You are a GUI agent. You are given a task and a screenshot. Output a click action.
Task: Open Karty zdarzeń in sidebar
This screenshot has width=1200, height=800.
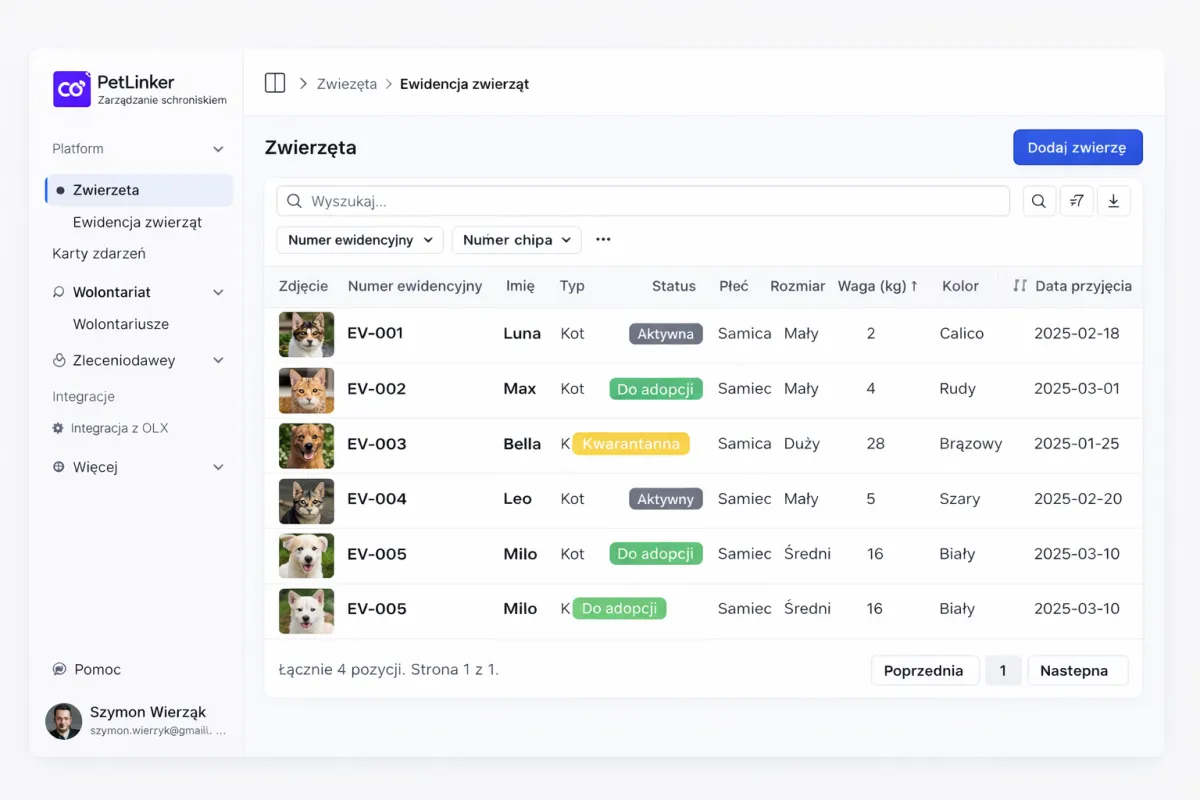click(99, 254)
